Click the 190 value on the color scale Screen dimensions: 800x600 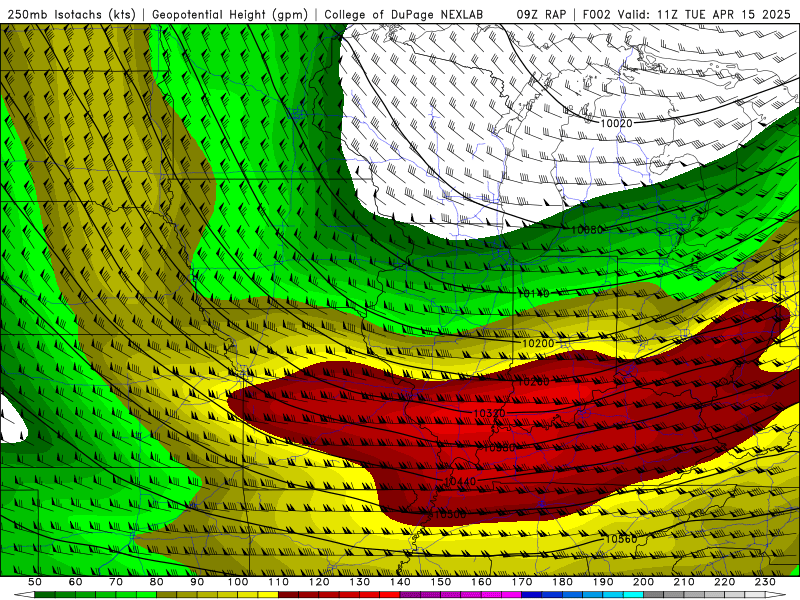[x=603, y=582]
